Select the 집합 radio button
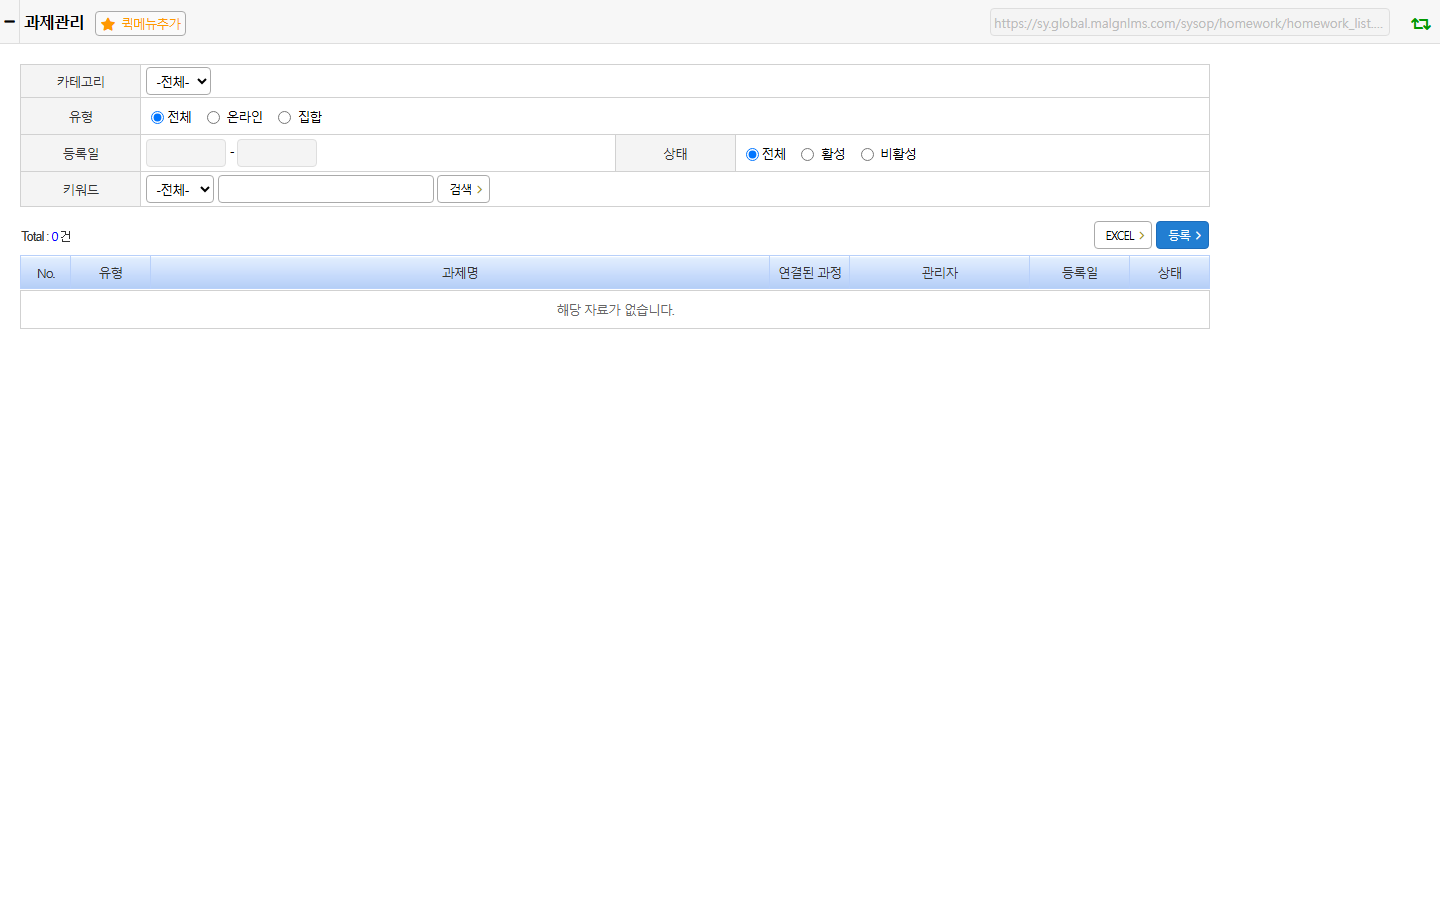1440x900 pixels. click(284, 117)
